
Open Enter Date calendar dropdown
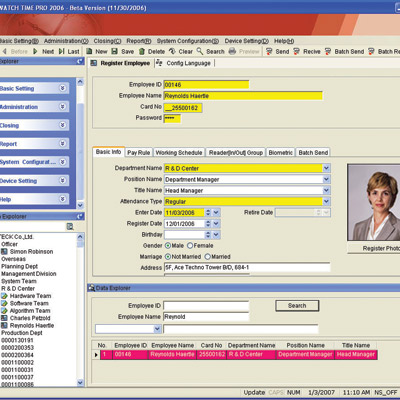pyautogui.click(x=216, y=212)
